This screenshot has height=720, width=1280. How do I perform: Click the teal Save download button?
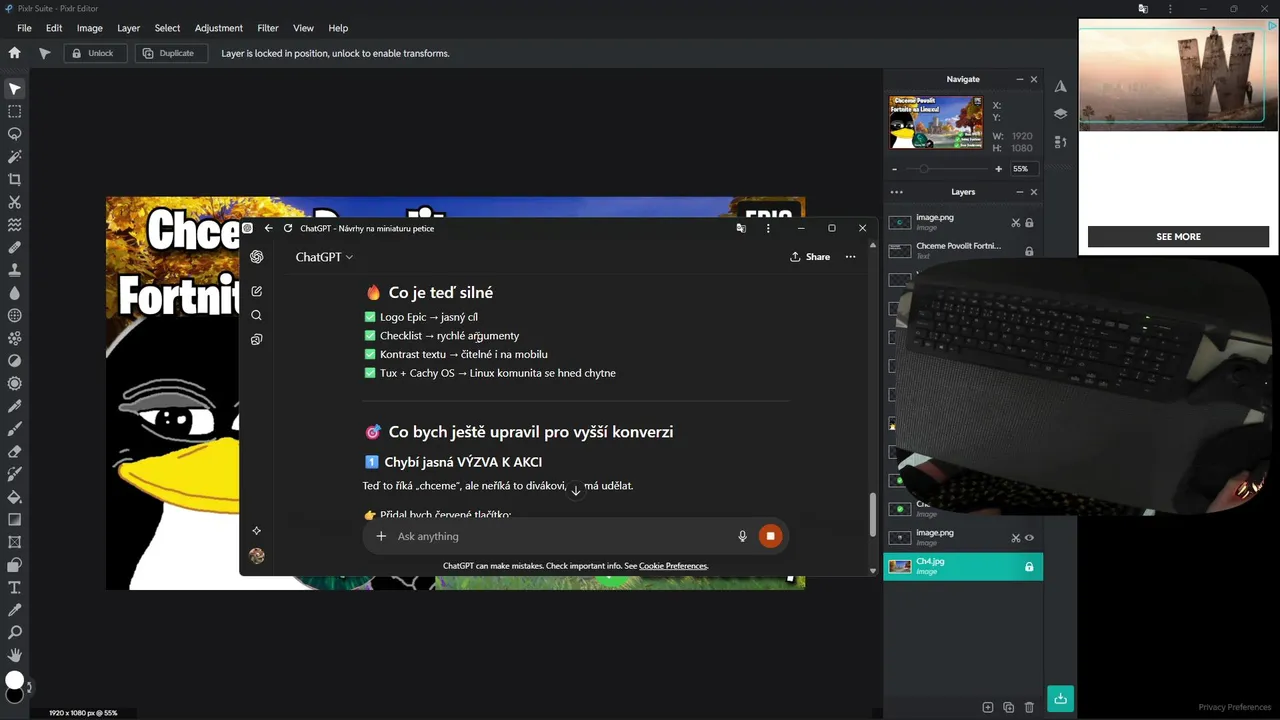1060,698
